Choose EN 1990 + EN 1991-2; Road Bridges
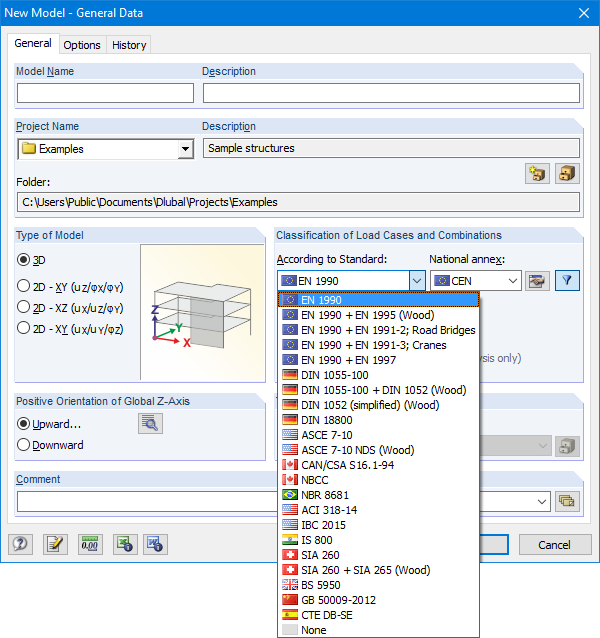This screenshot has width=600, height=638. coord(378,330)
